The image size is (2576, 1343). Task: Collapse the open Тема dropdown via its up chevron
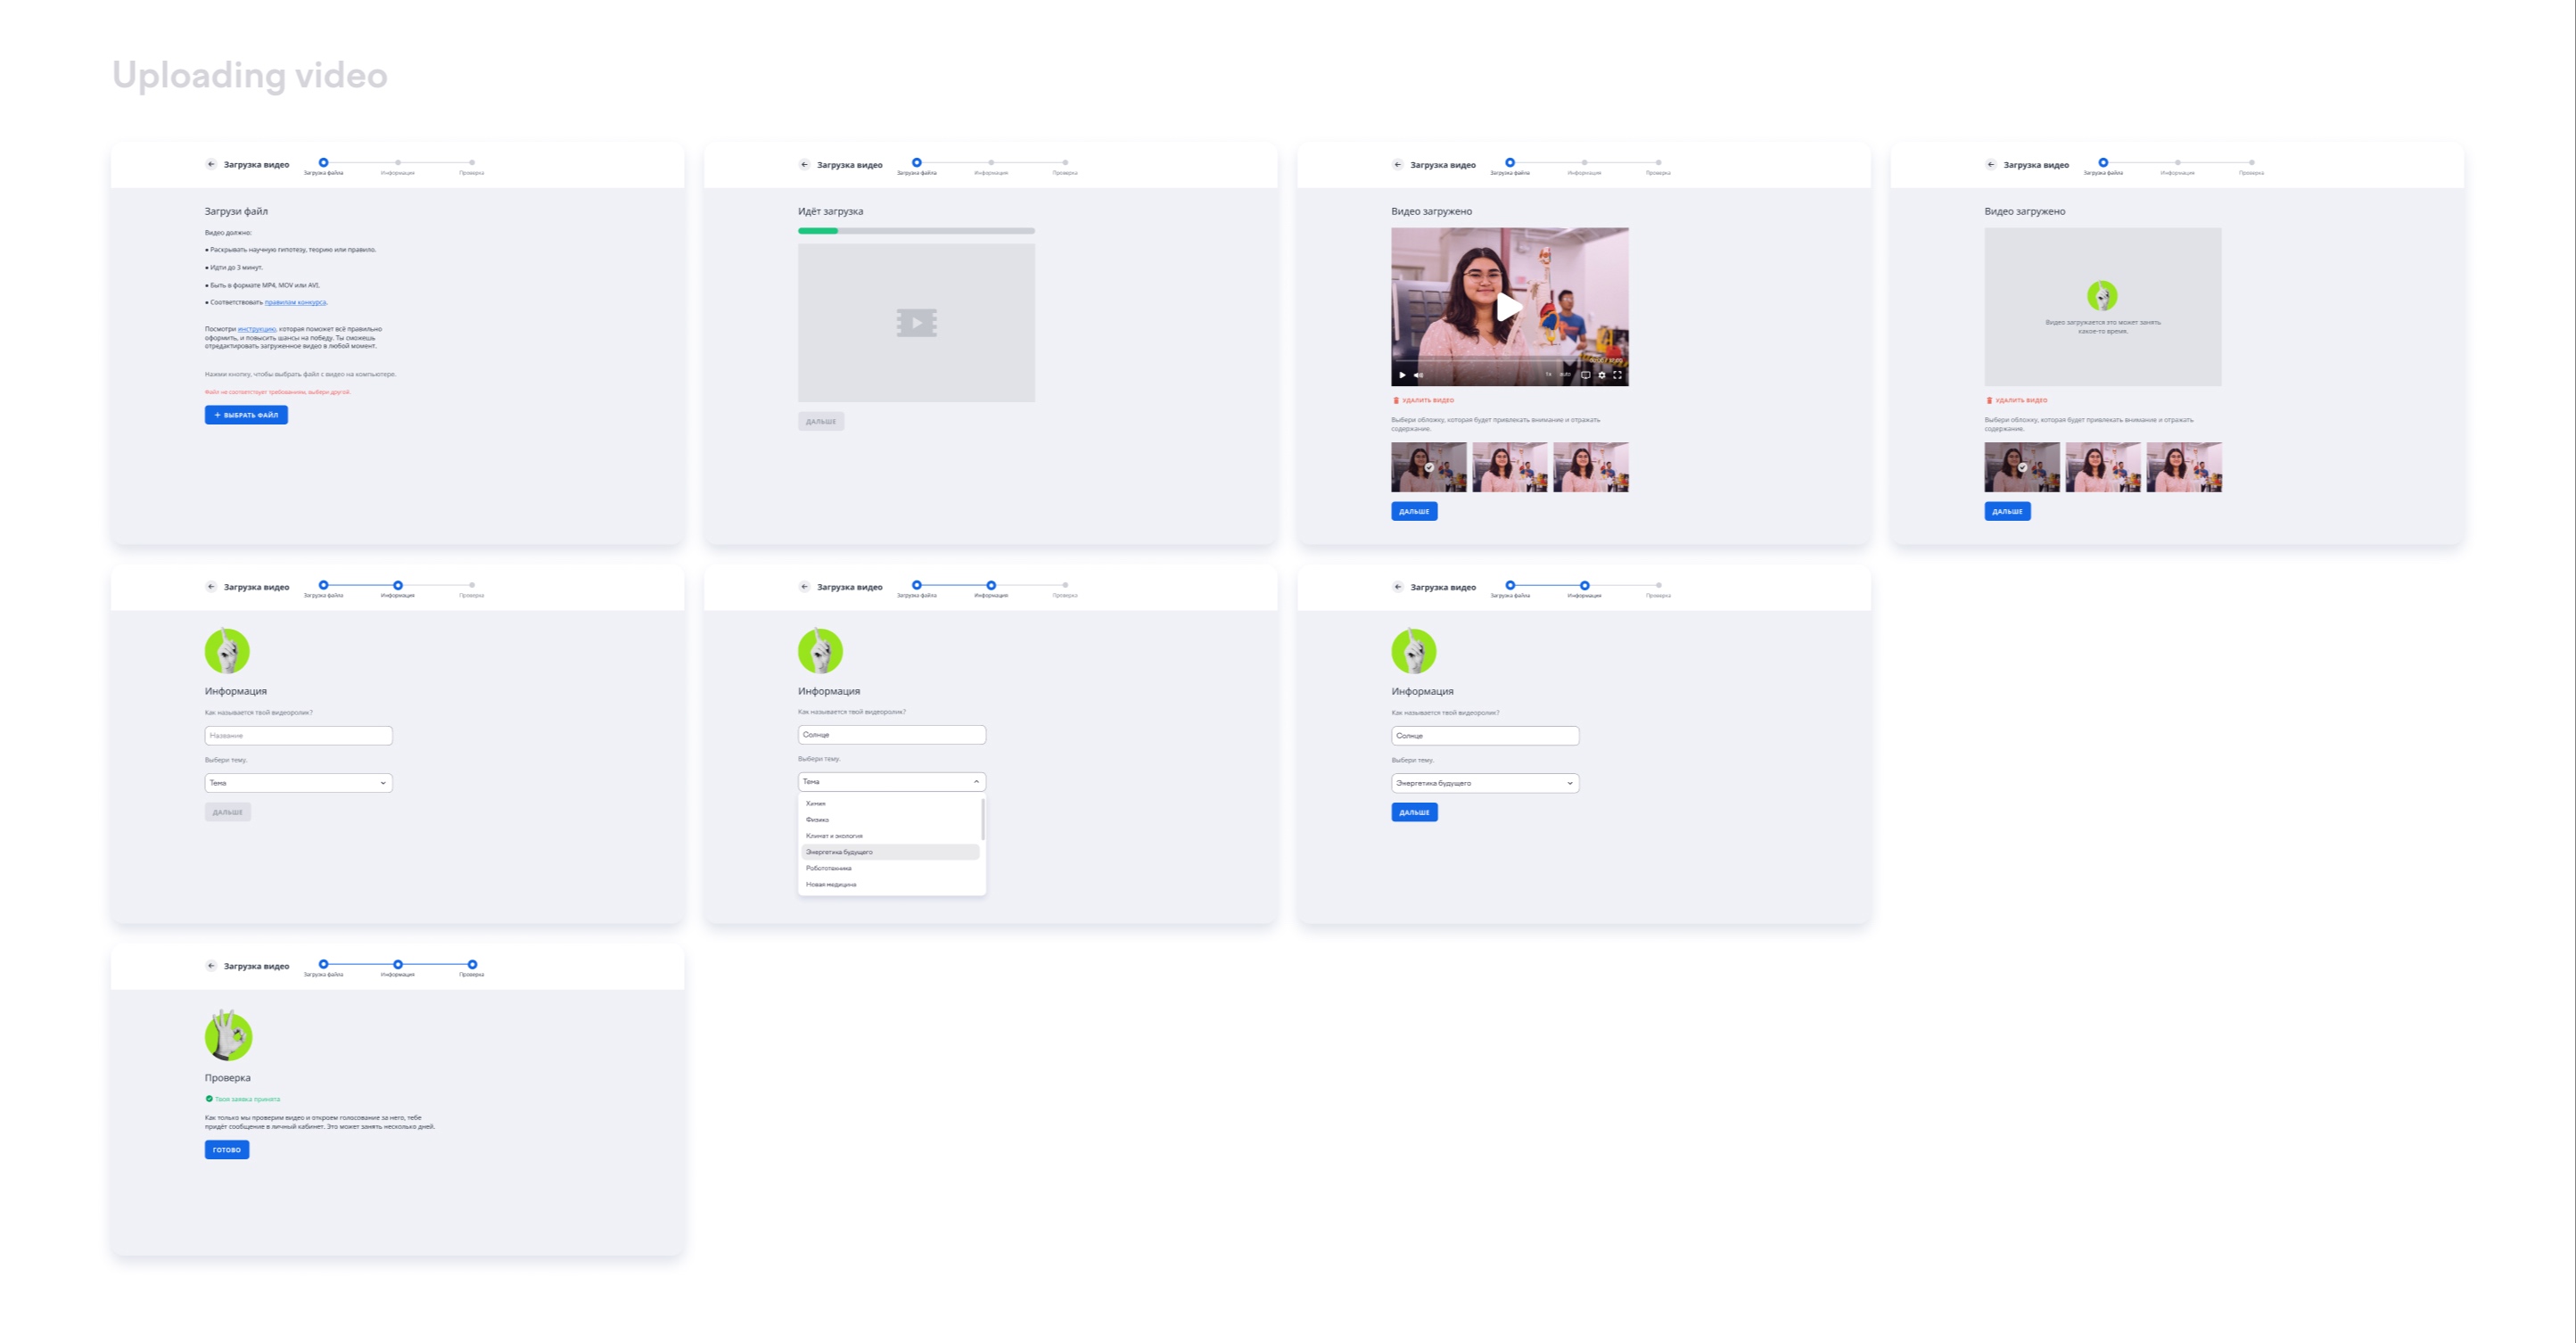976,782
